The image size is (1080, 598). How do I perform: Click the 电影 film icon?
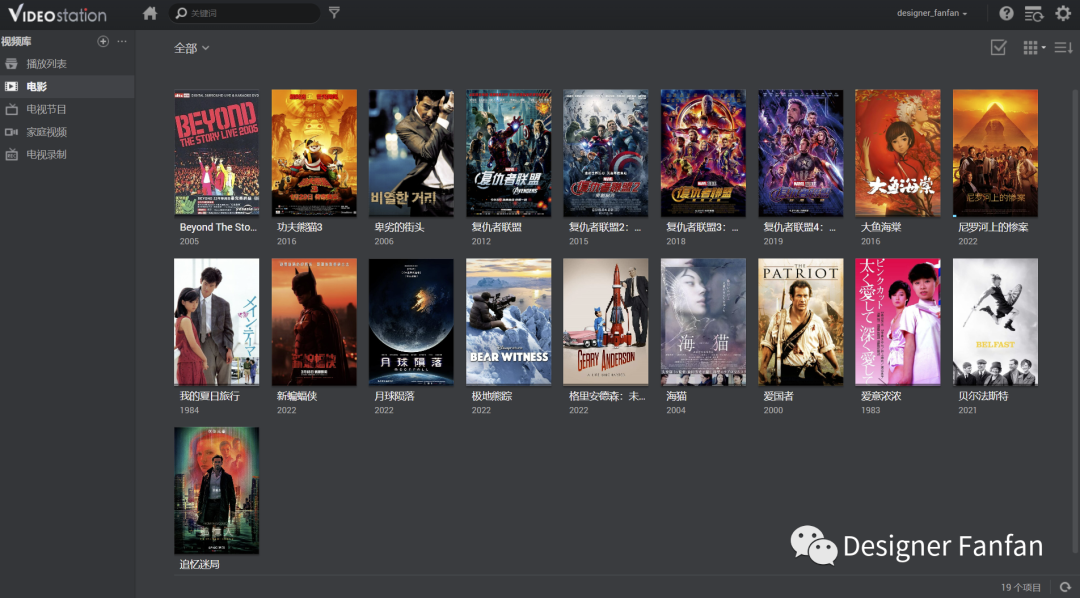coord(12,86)
